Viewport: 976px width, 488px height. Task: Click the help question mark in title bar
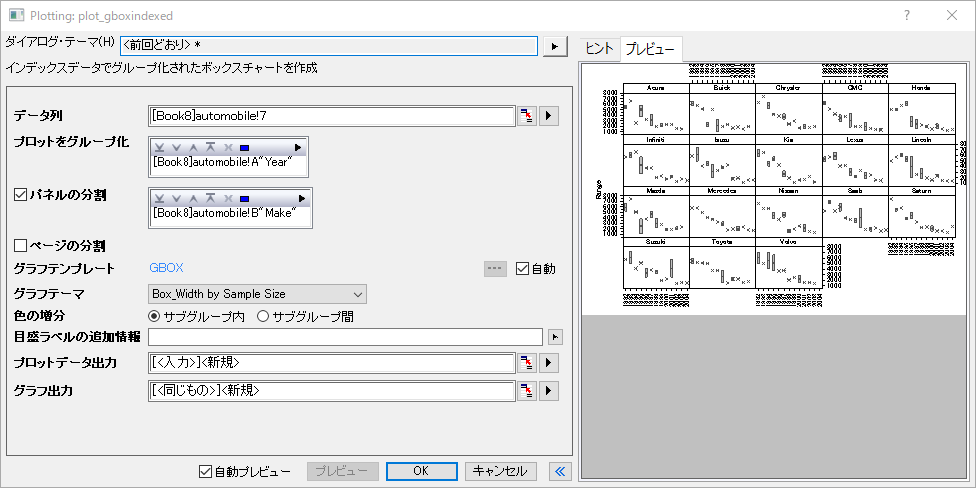pos(908,16)
